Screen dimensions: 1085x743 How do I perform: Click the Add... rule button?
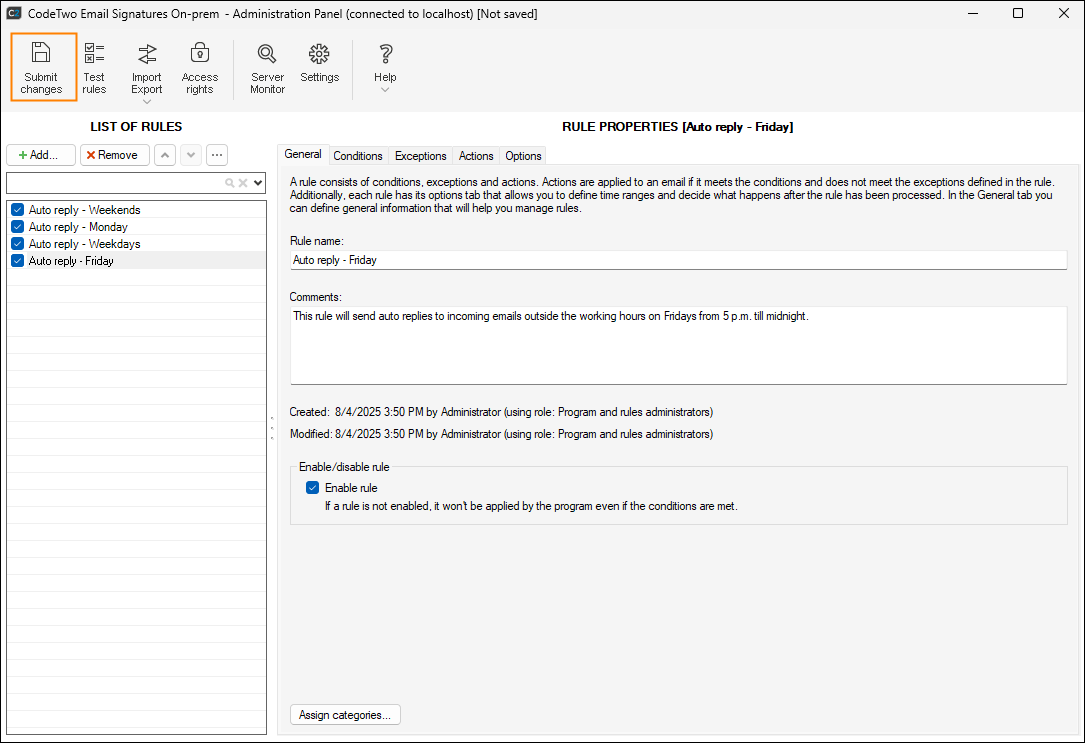coord(41,155)
